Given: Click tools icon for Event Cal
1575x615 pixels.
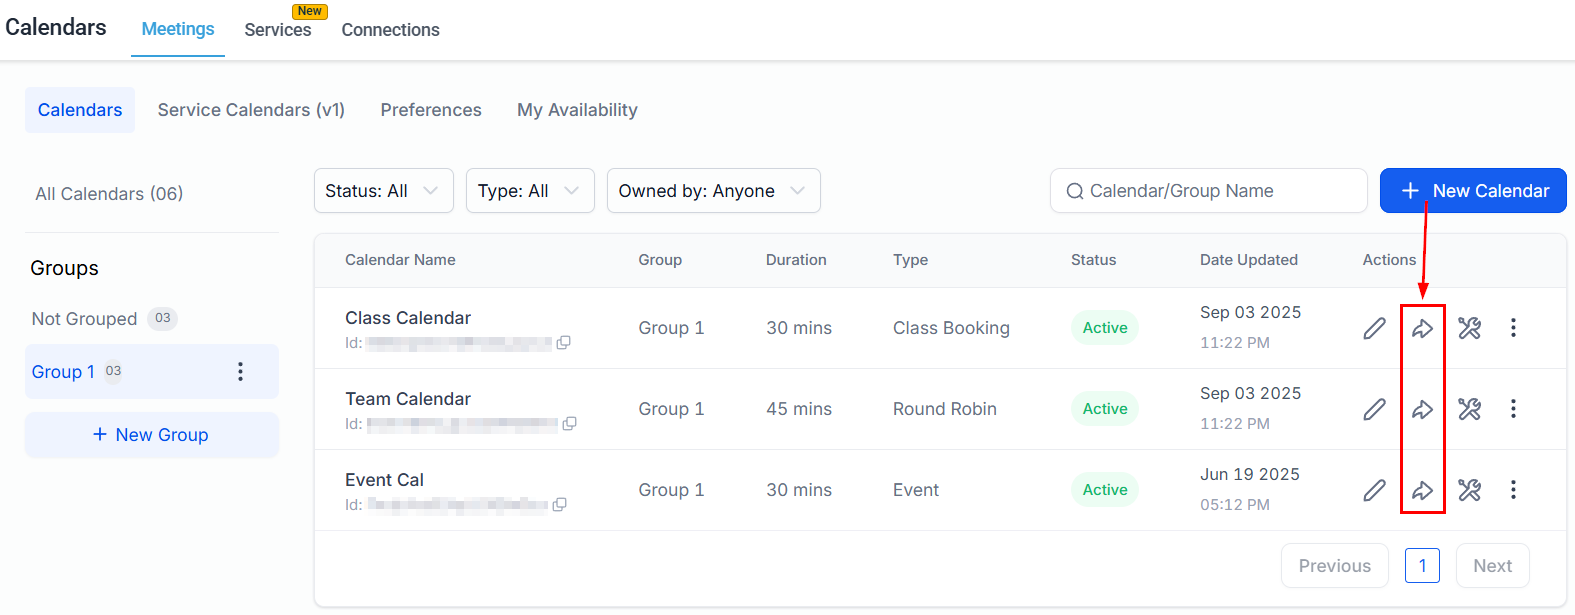Looking at the screenshot, I should (x=1469, y=490).
